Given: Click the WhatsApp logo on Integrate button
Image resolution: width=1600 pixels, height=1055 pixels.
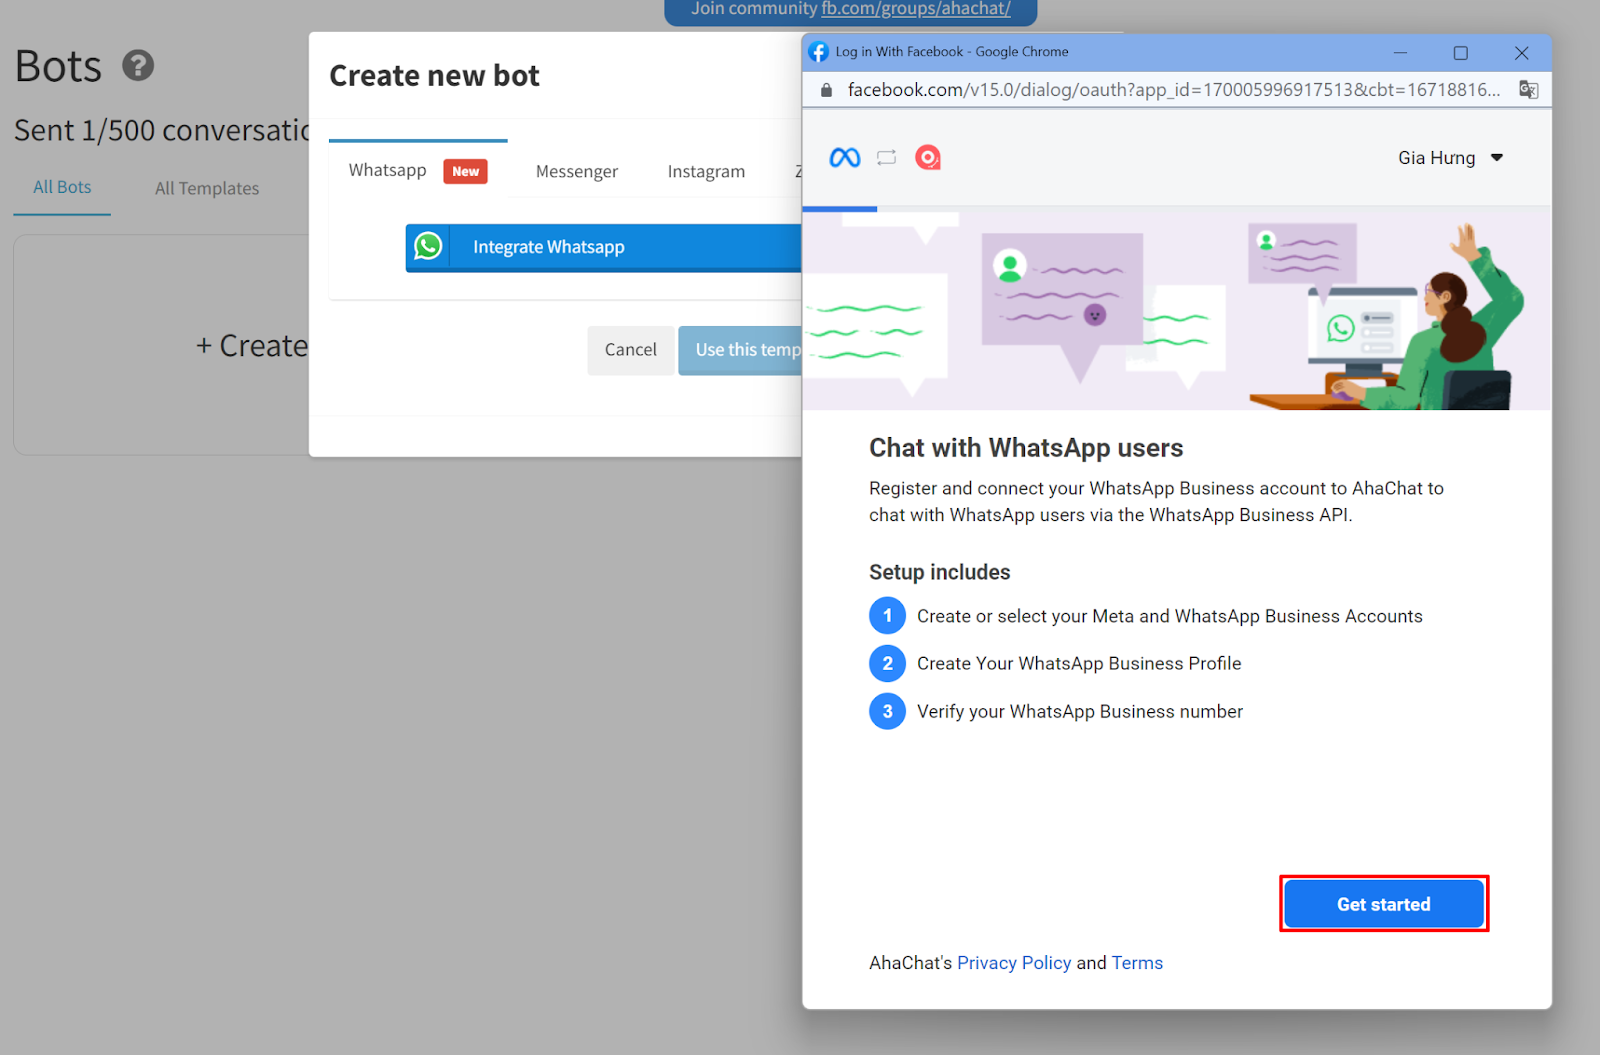Looking at the screenshot, I should click(428, 246).
